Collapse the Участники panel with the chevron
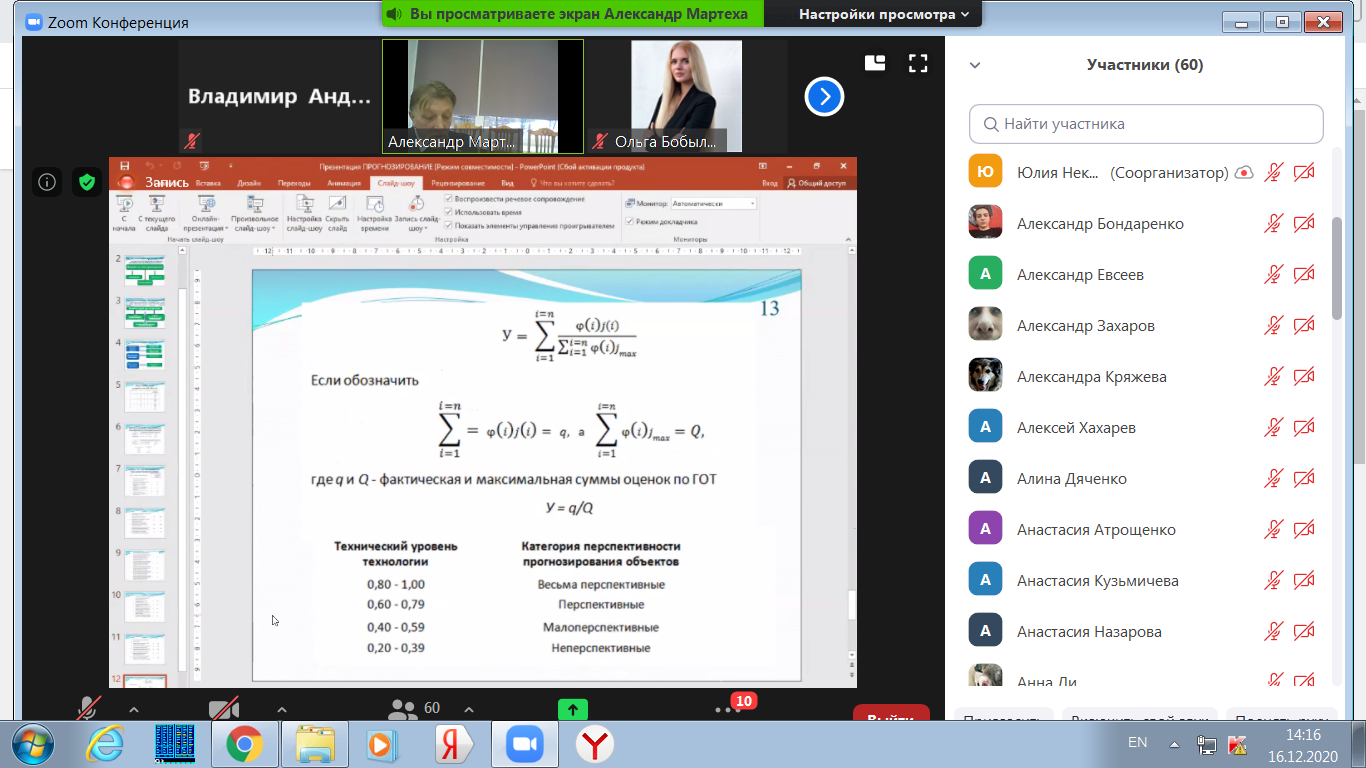The height and width of the screenshot is (768, 1366). [x=975, y=65]
